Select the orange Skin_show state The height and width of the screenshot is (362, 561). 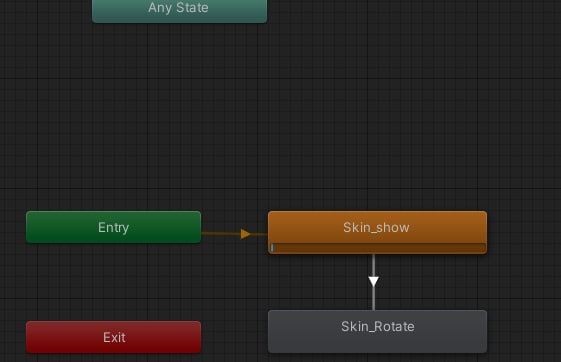377,233
